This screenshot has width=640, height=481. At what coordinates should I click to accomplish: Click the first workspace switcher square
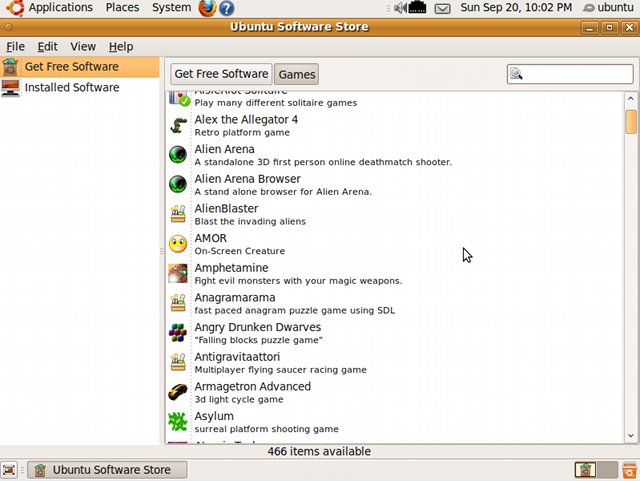(x=585, y=470)
